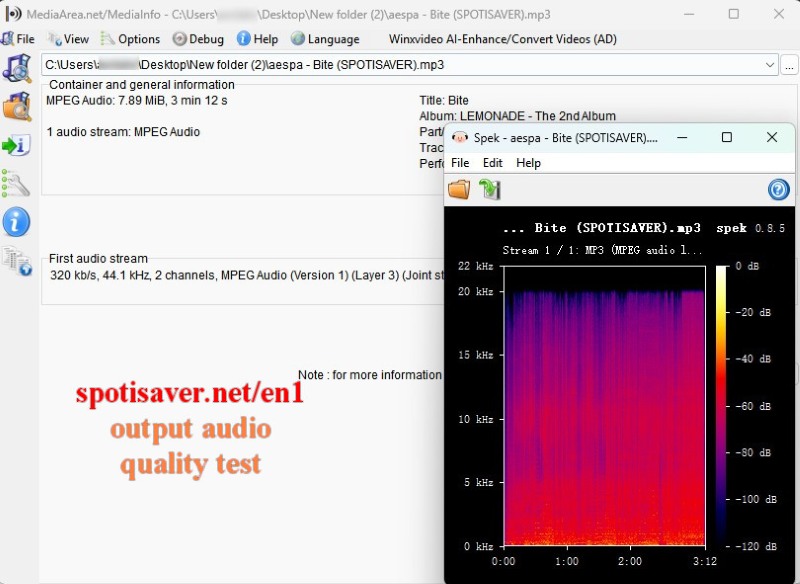This screenshot has width=800, height=584.
Task: Open Spek's Edit menu
Action: click(x=493, y=163)
